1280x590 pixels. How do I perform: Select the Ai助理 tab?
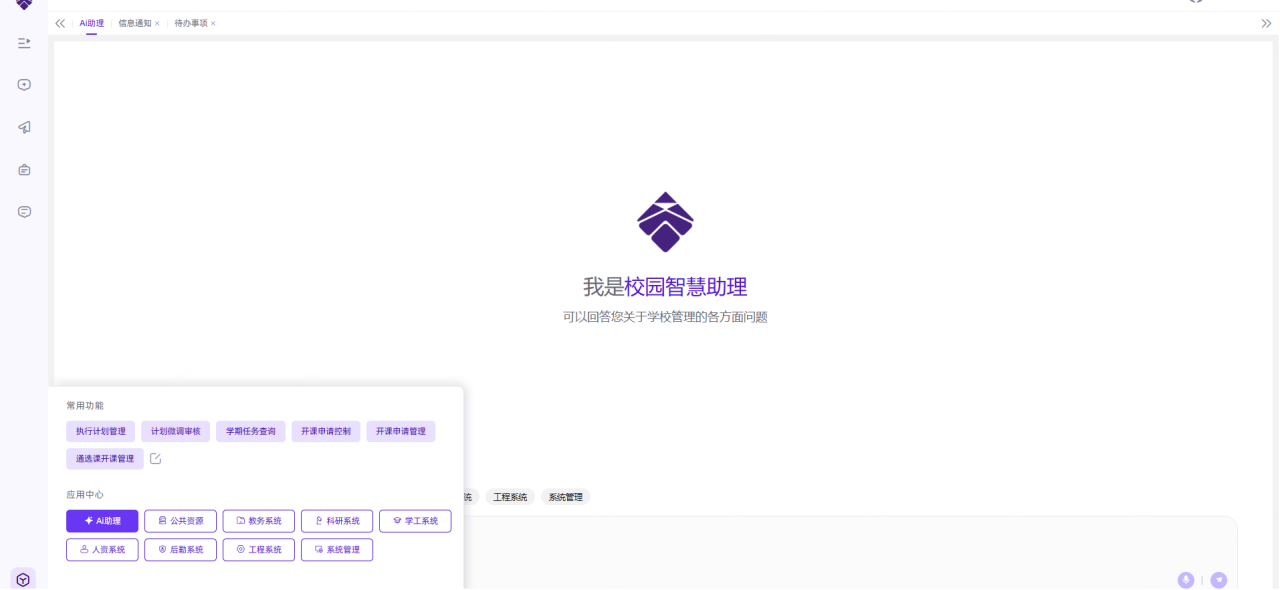(91, 23)
